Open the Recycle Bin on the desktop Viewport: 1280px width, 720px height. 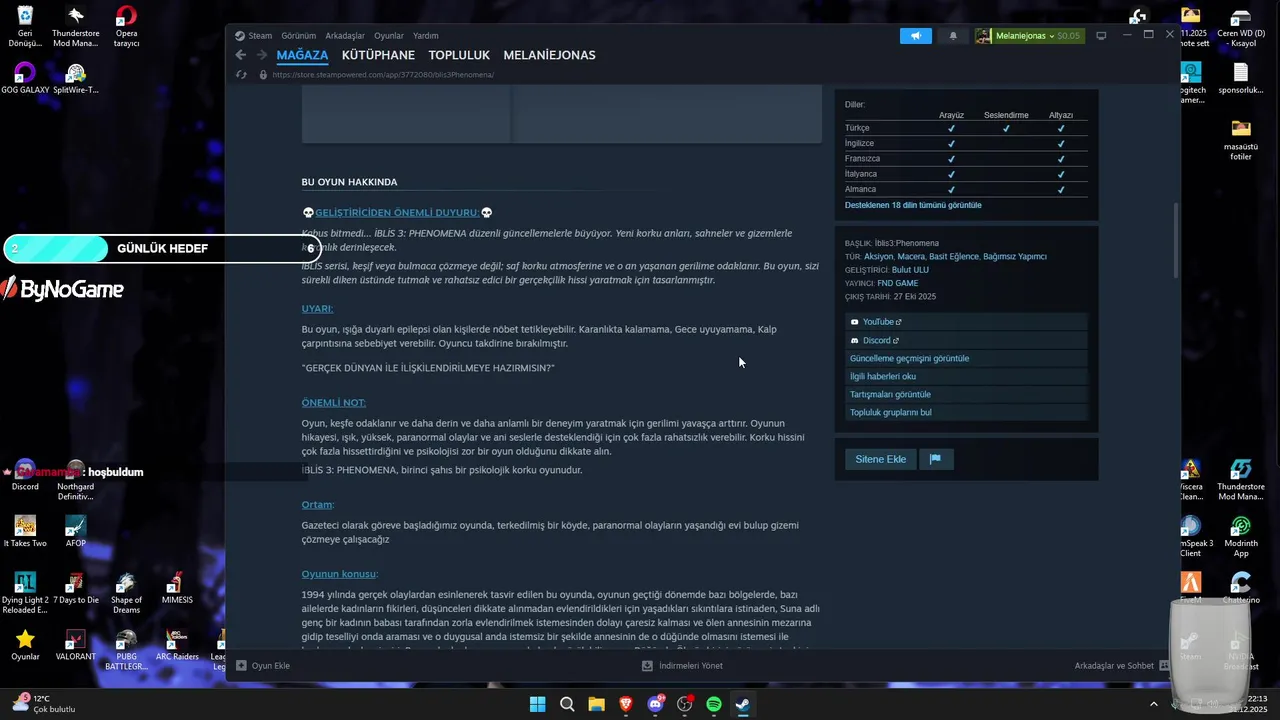click(25, 27)
